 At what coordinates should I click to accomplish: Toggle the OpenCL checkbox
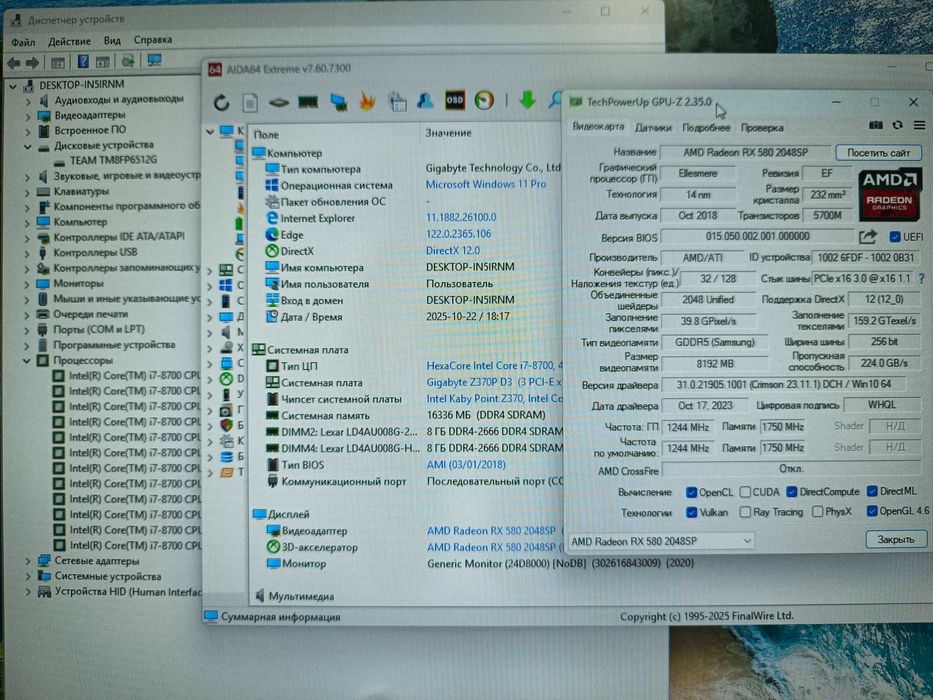[x=691, y=492]
